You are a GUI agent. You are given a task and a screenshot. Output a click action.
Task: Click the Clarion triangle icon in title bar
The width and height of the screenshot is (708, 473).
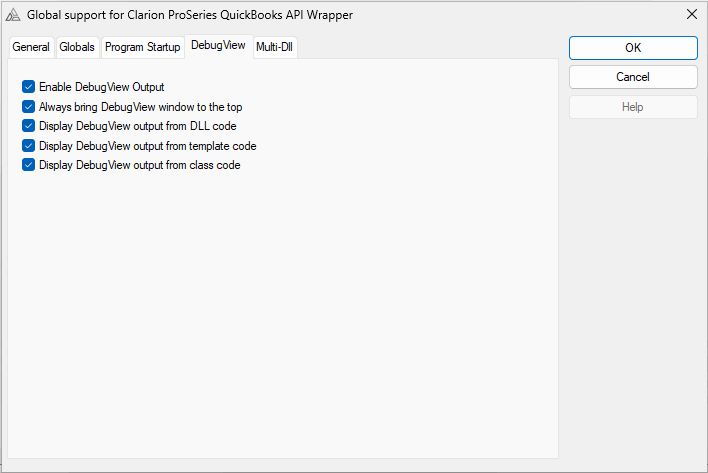13,15
